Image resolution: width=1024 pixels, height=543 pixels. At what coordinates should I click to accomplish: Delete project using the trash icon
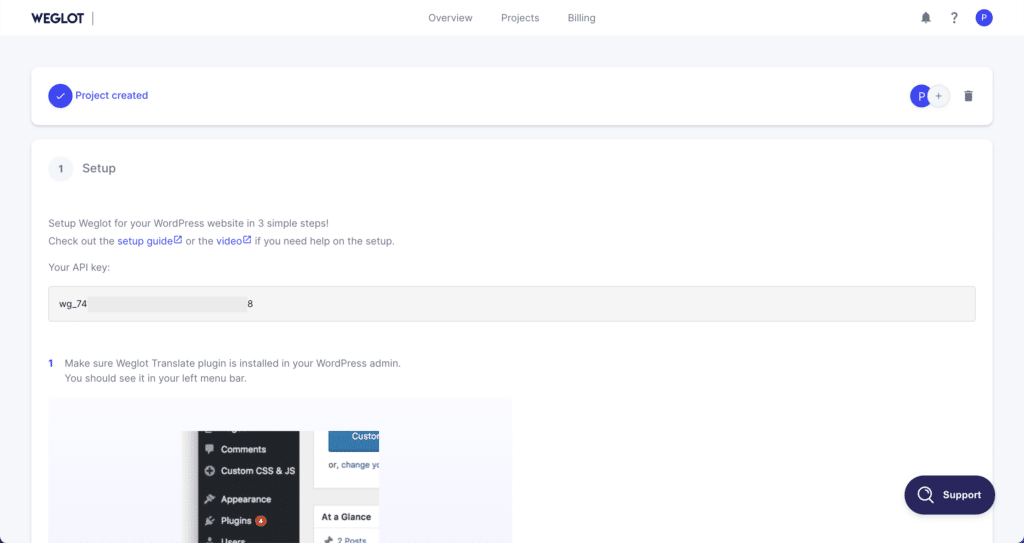point(968,96)
